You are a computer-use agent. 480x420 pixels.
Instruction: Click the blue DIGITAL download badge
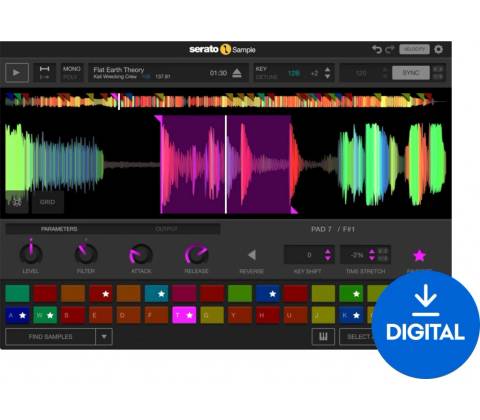click(x=425, y=324)
